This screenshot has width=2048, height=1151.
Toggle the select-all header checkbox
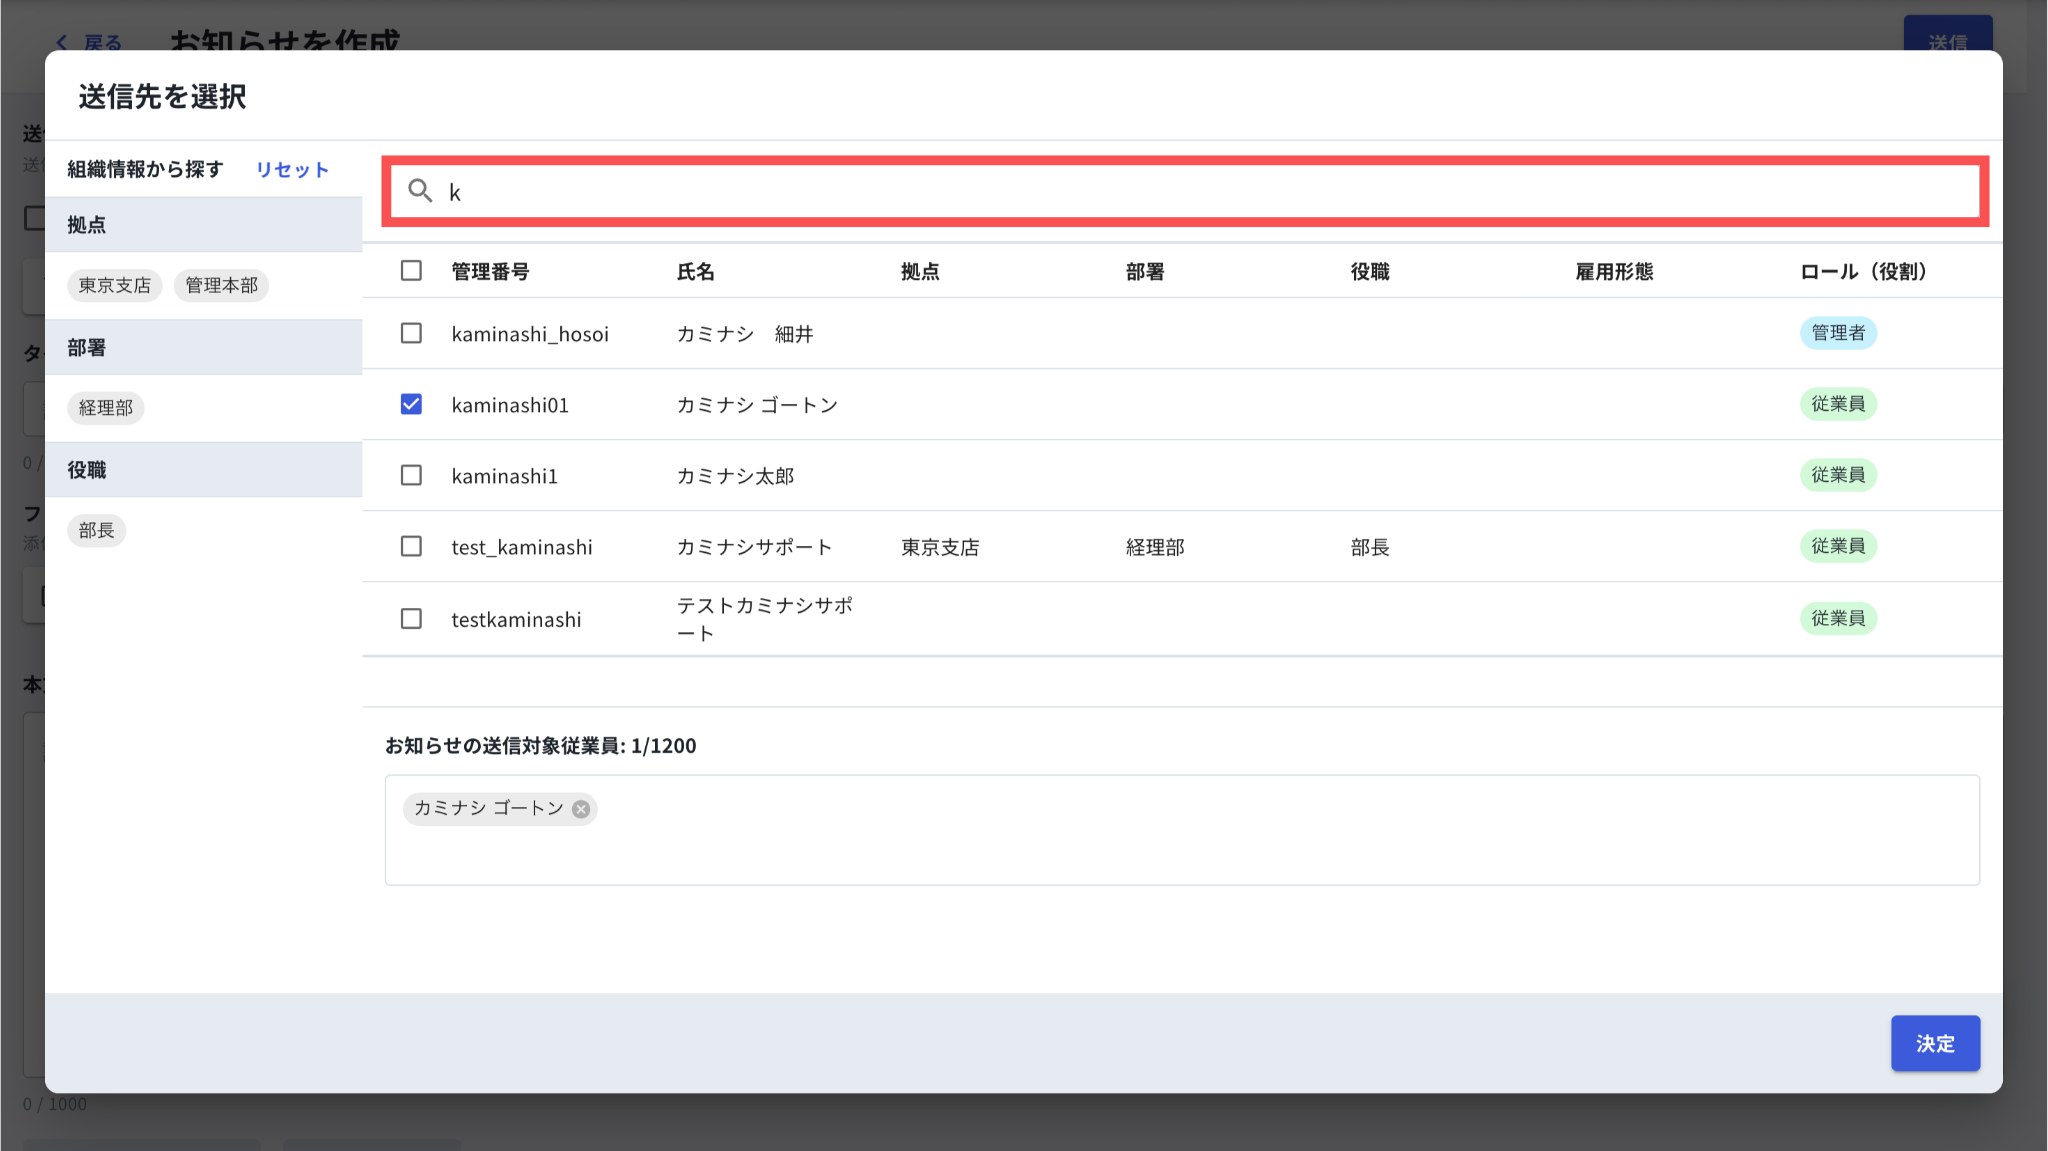(x=411, y=271)
